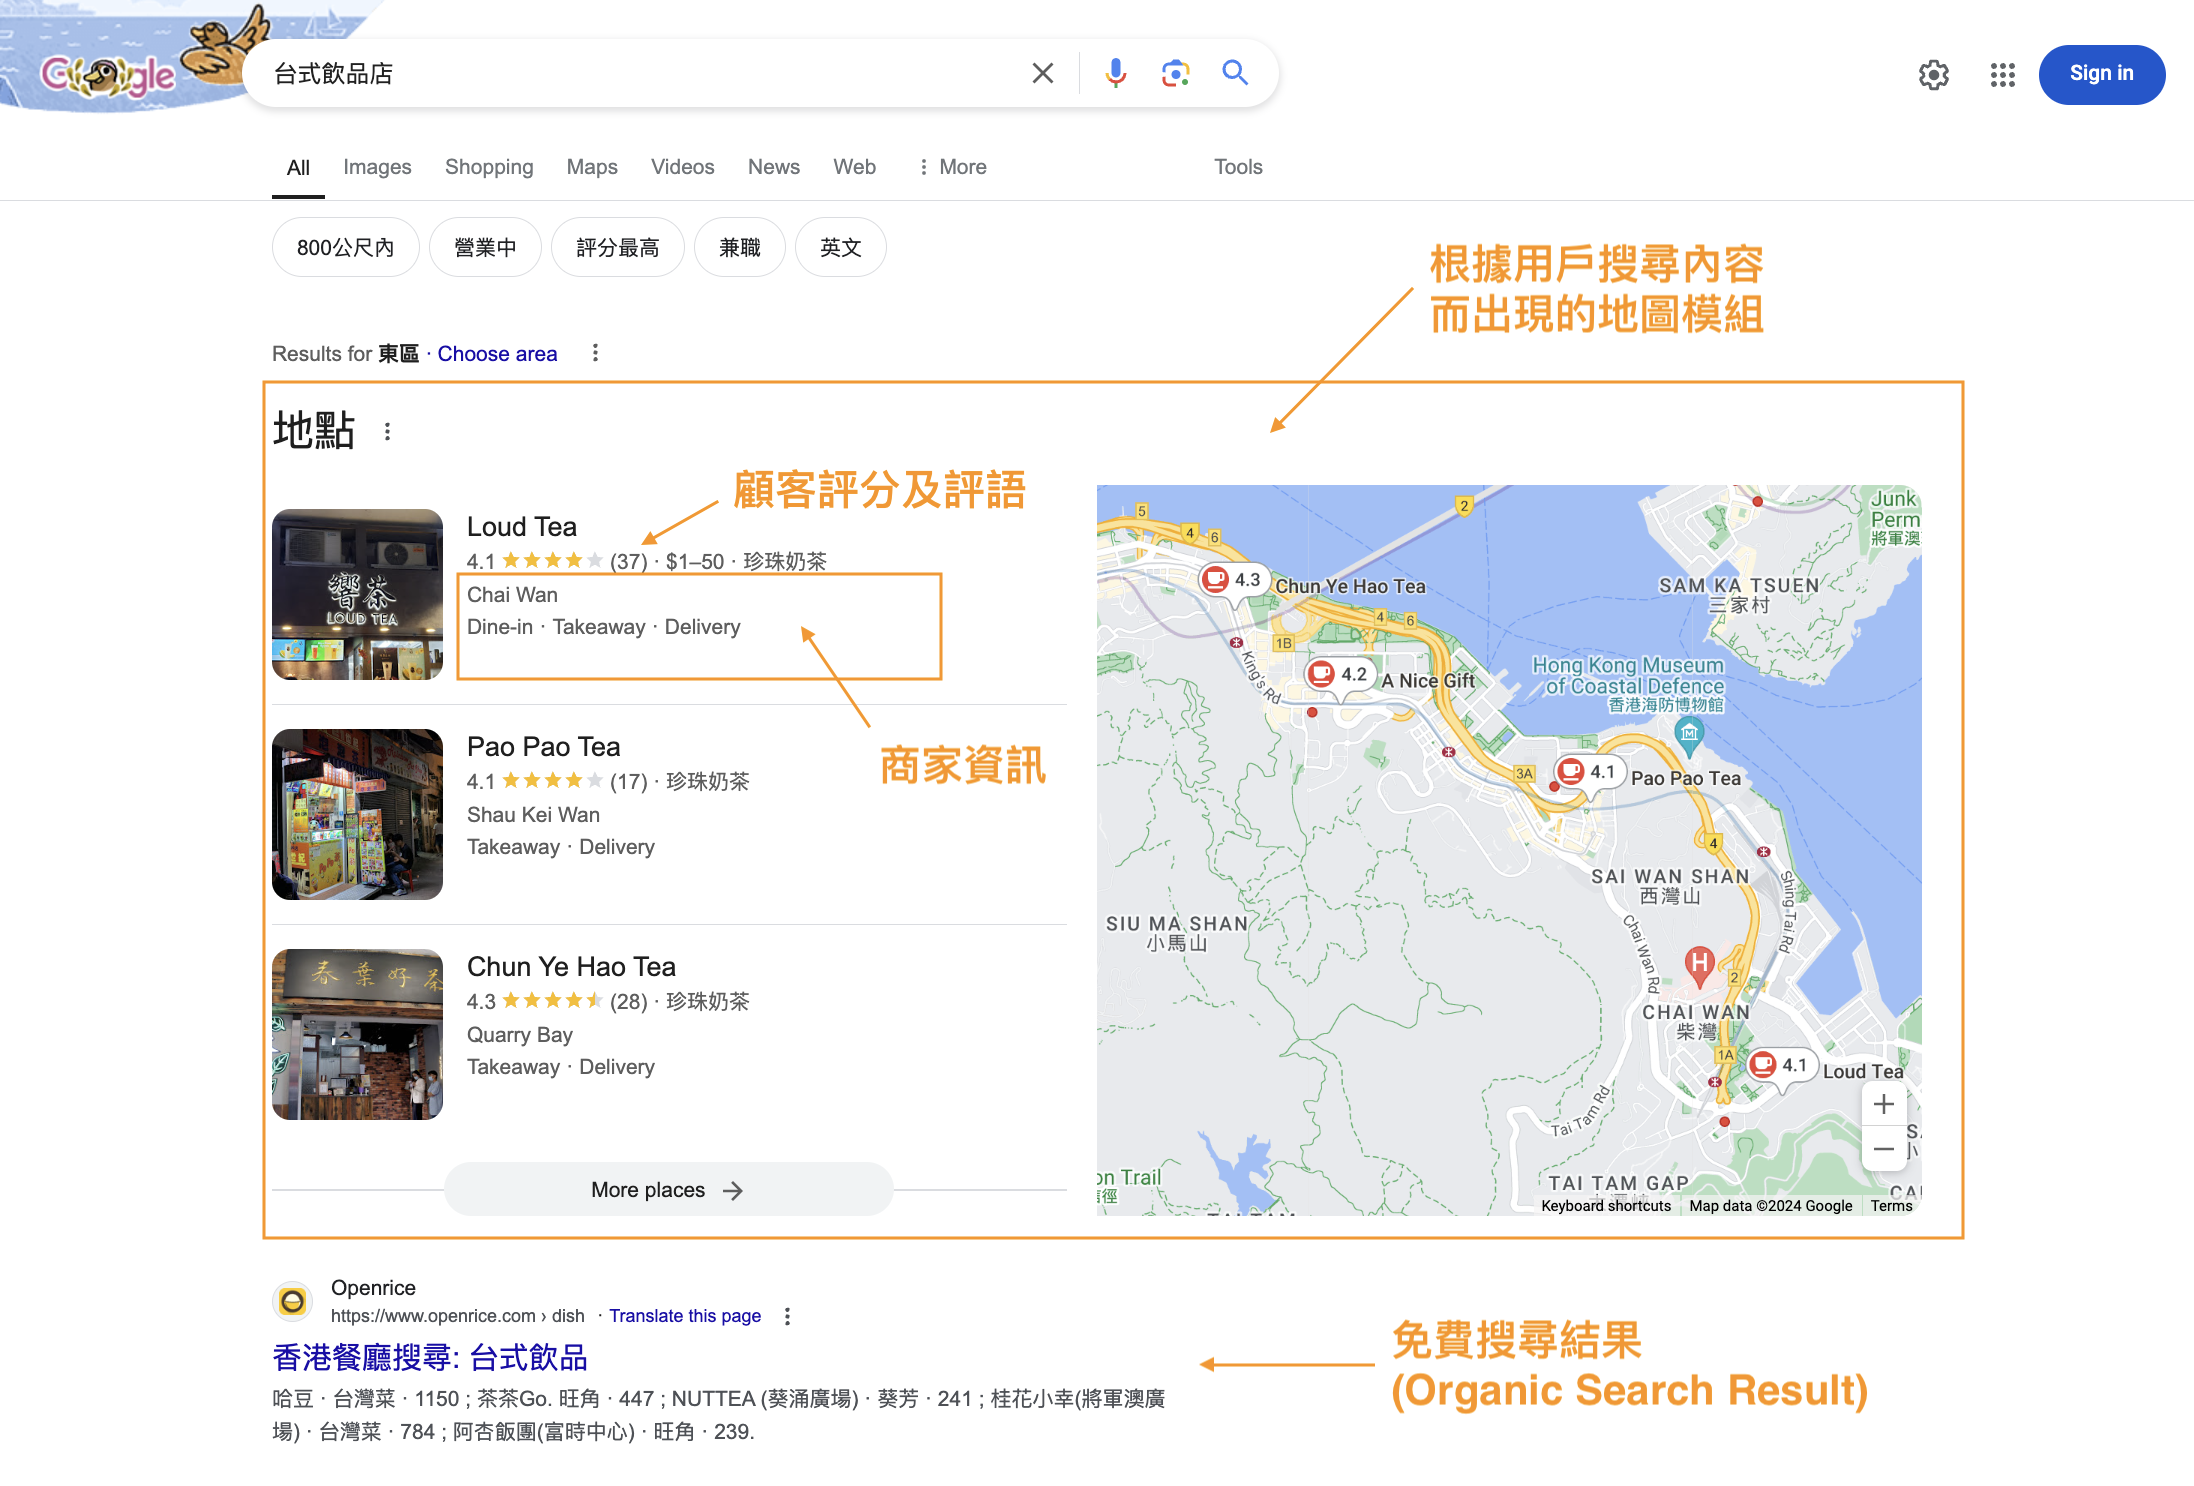The width and height of the screenshot is (2194, 1486).
Task: Click the More places button
Action: pos(668,1190)
